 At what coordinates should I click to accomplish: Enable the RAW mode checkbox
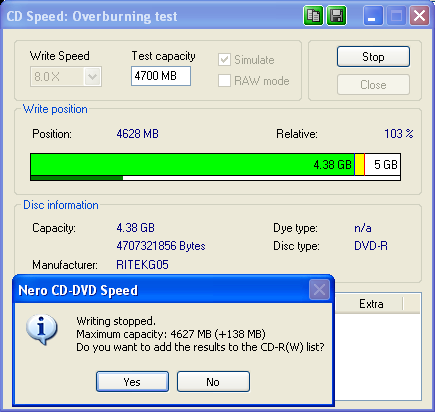click(224, 81)
